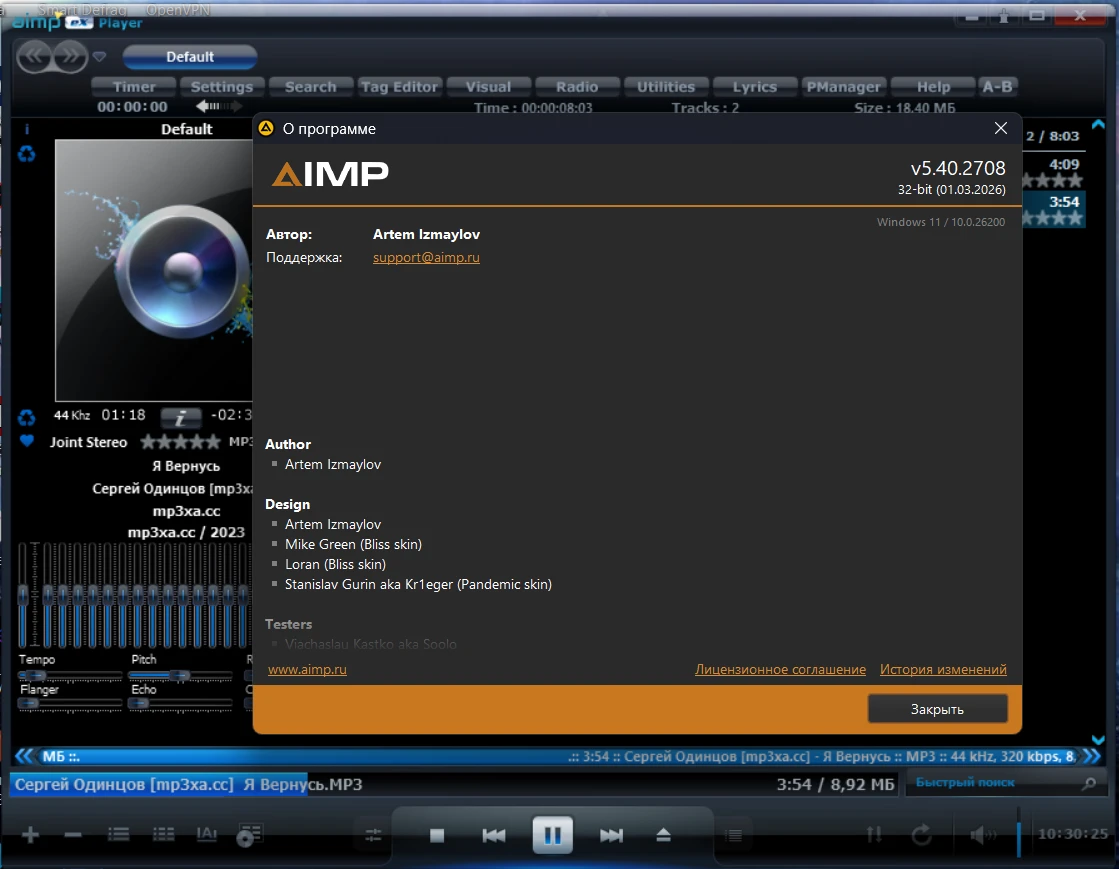Click the plus icon to add files
Screen dimensions: 1119x869
coord(31,835)
